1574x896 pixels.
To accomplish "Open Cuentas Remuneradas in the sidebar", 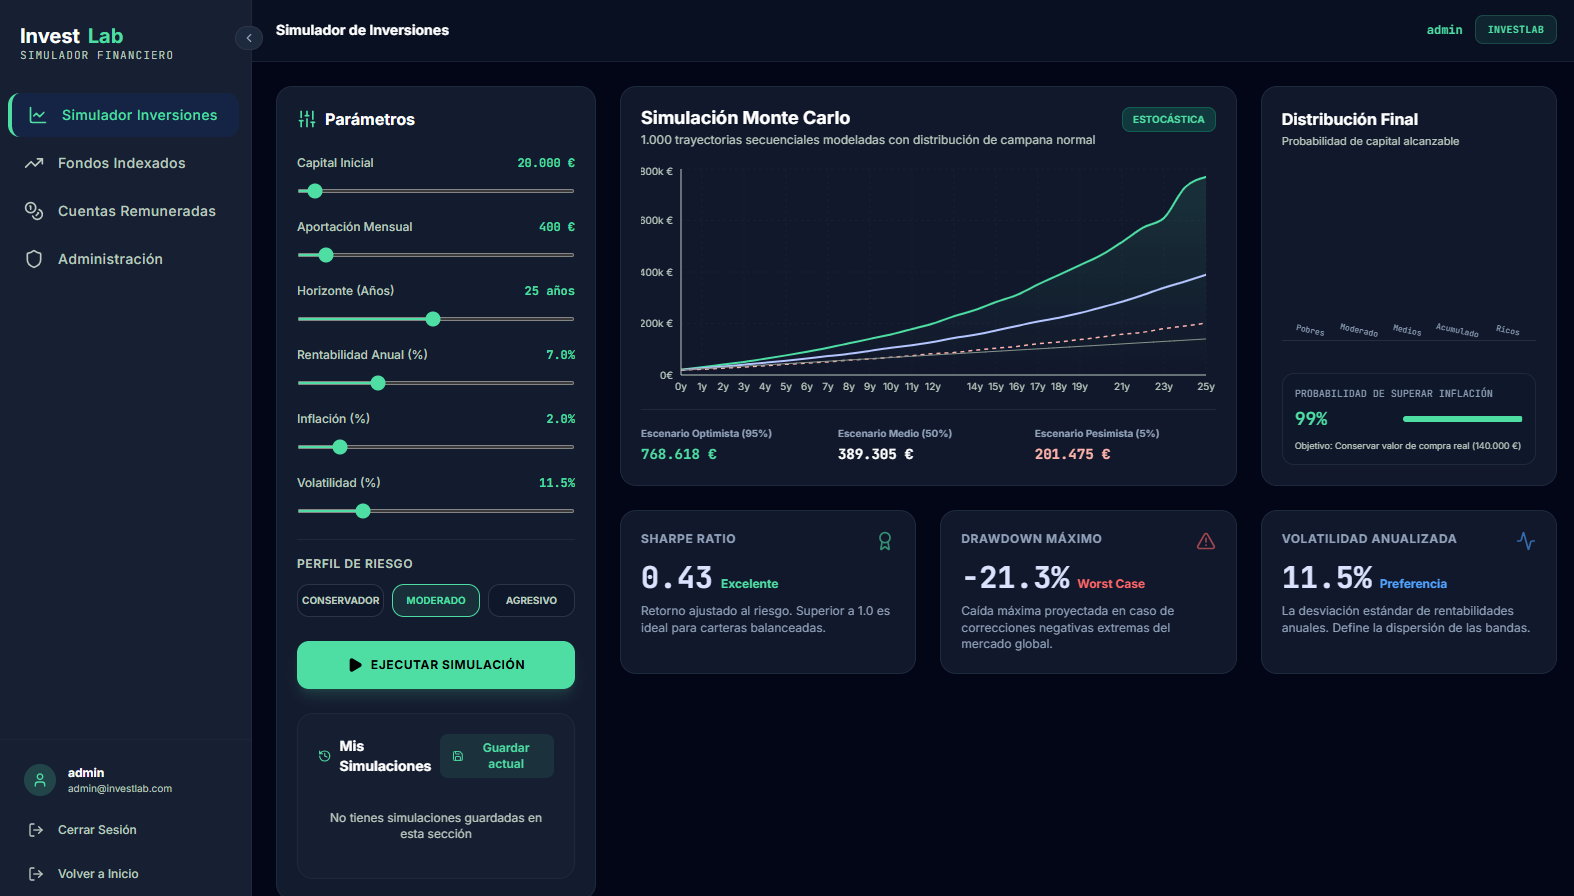I will [x=124, y=211].
